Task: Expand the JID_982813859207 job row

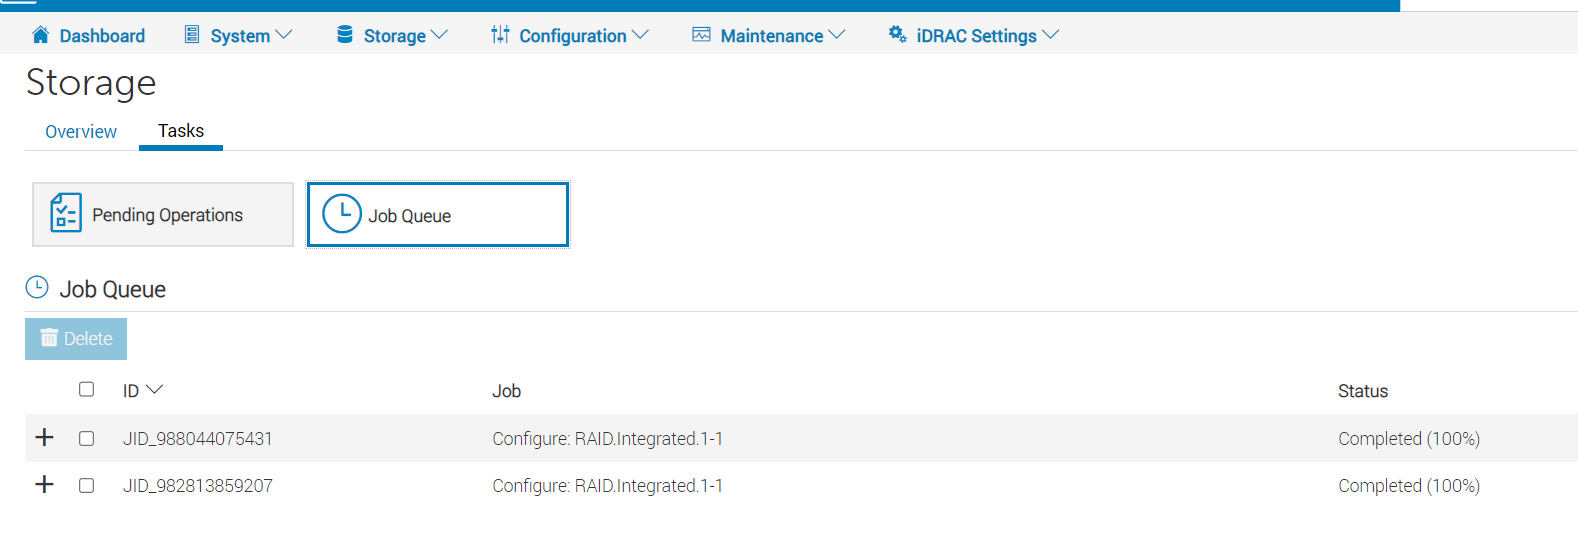Action: click(x=44, y=484)
